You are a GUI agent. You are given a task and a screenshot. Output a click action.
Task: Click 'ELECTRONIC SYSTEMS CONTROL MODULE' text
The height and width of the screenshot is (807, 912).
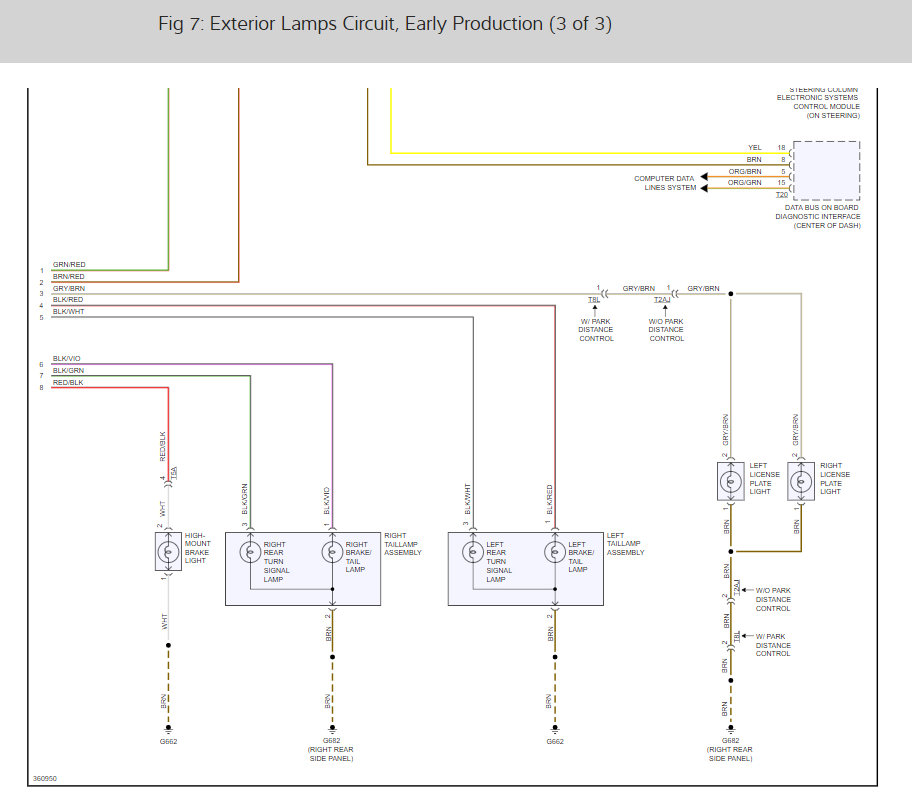click(x=818, y=102)
